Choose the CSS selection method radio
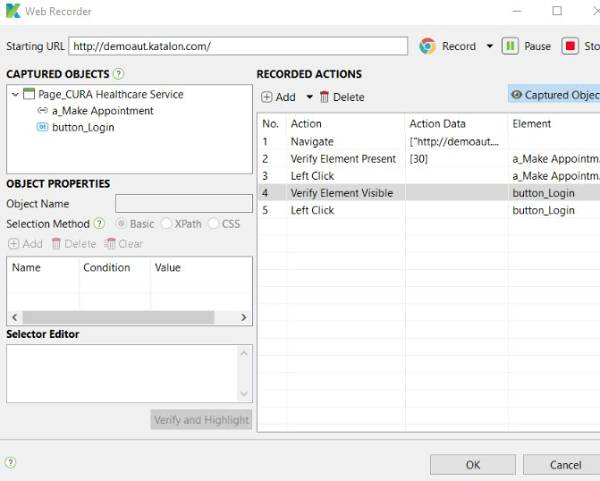Screen dimensions: 600x481 214,223
